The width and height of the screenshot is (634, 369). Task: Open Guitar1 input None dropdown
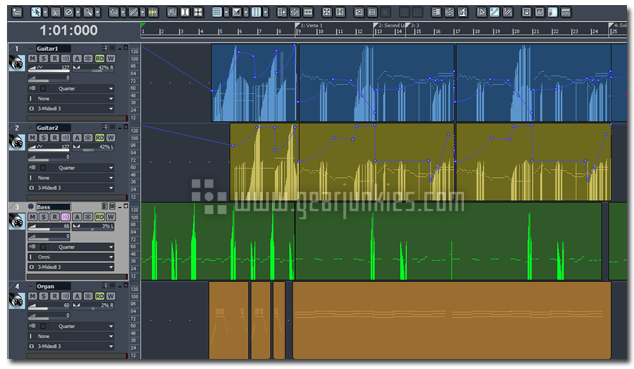point(71,99)
